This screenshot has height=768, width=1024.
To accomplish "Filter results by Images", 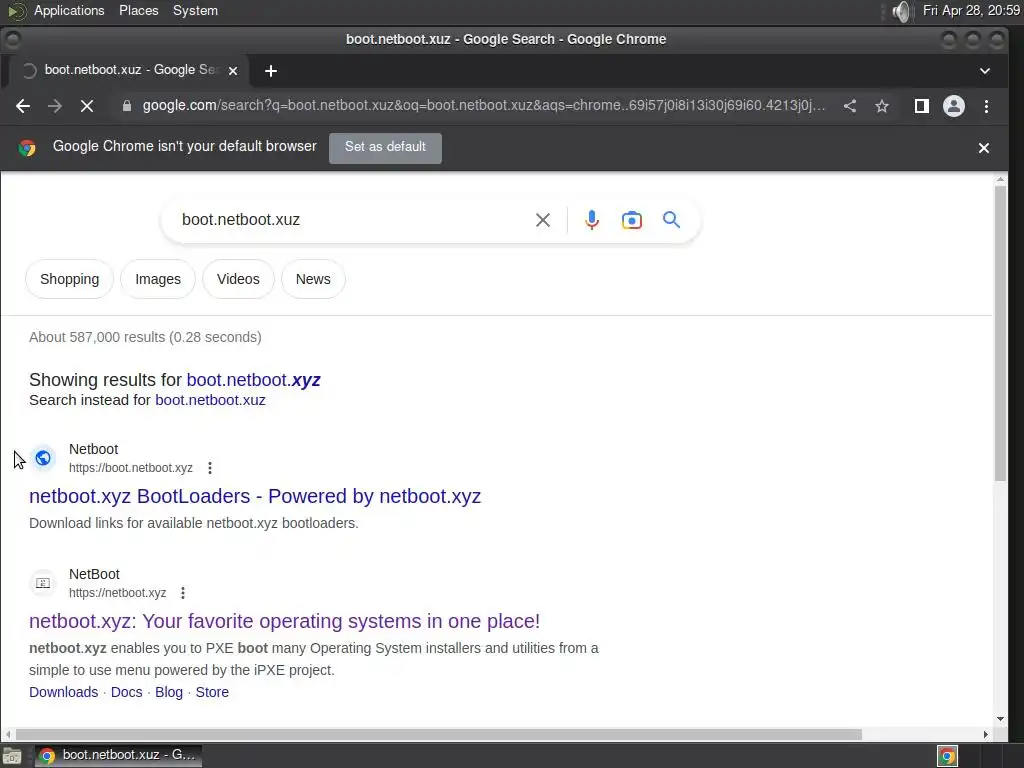I will coord(158,279).
